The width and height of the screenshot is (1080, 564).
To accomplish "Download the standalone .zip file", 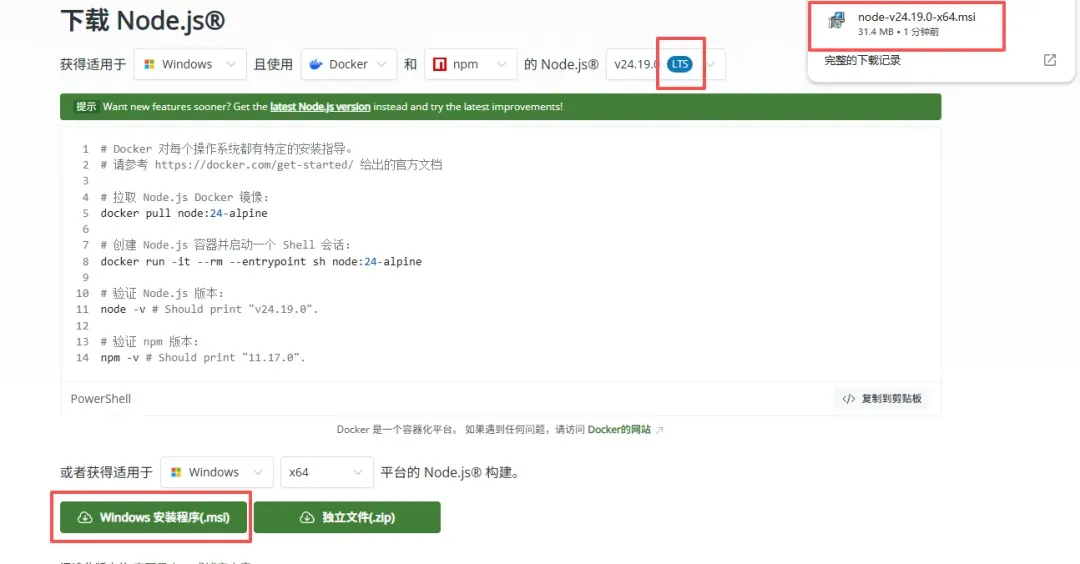I will click(347, 517).
